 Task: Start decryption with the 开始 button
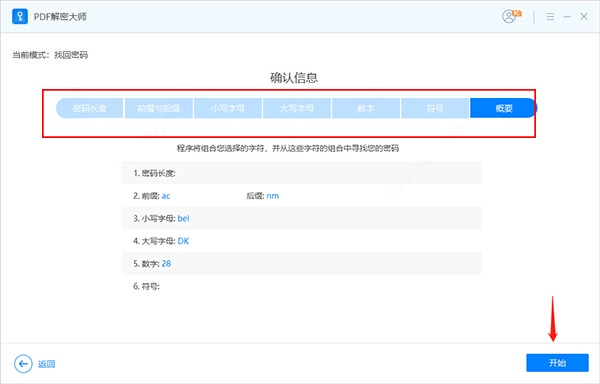point(557,363)
